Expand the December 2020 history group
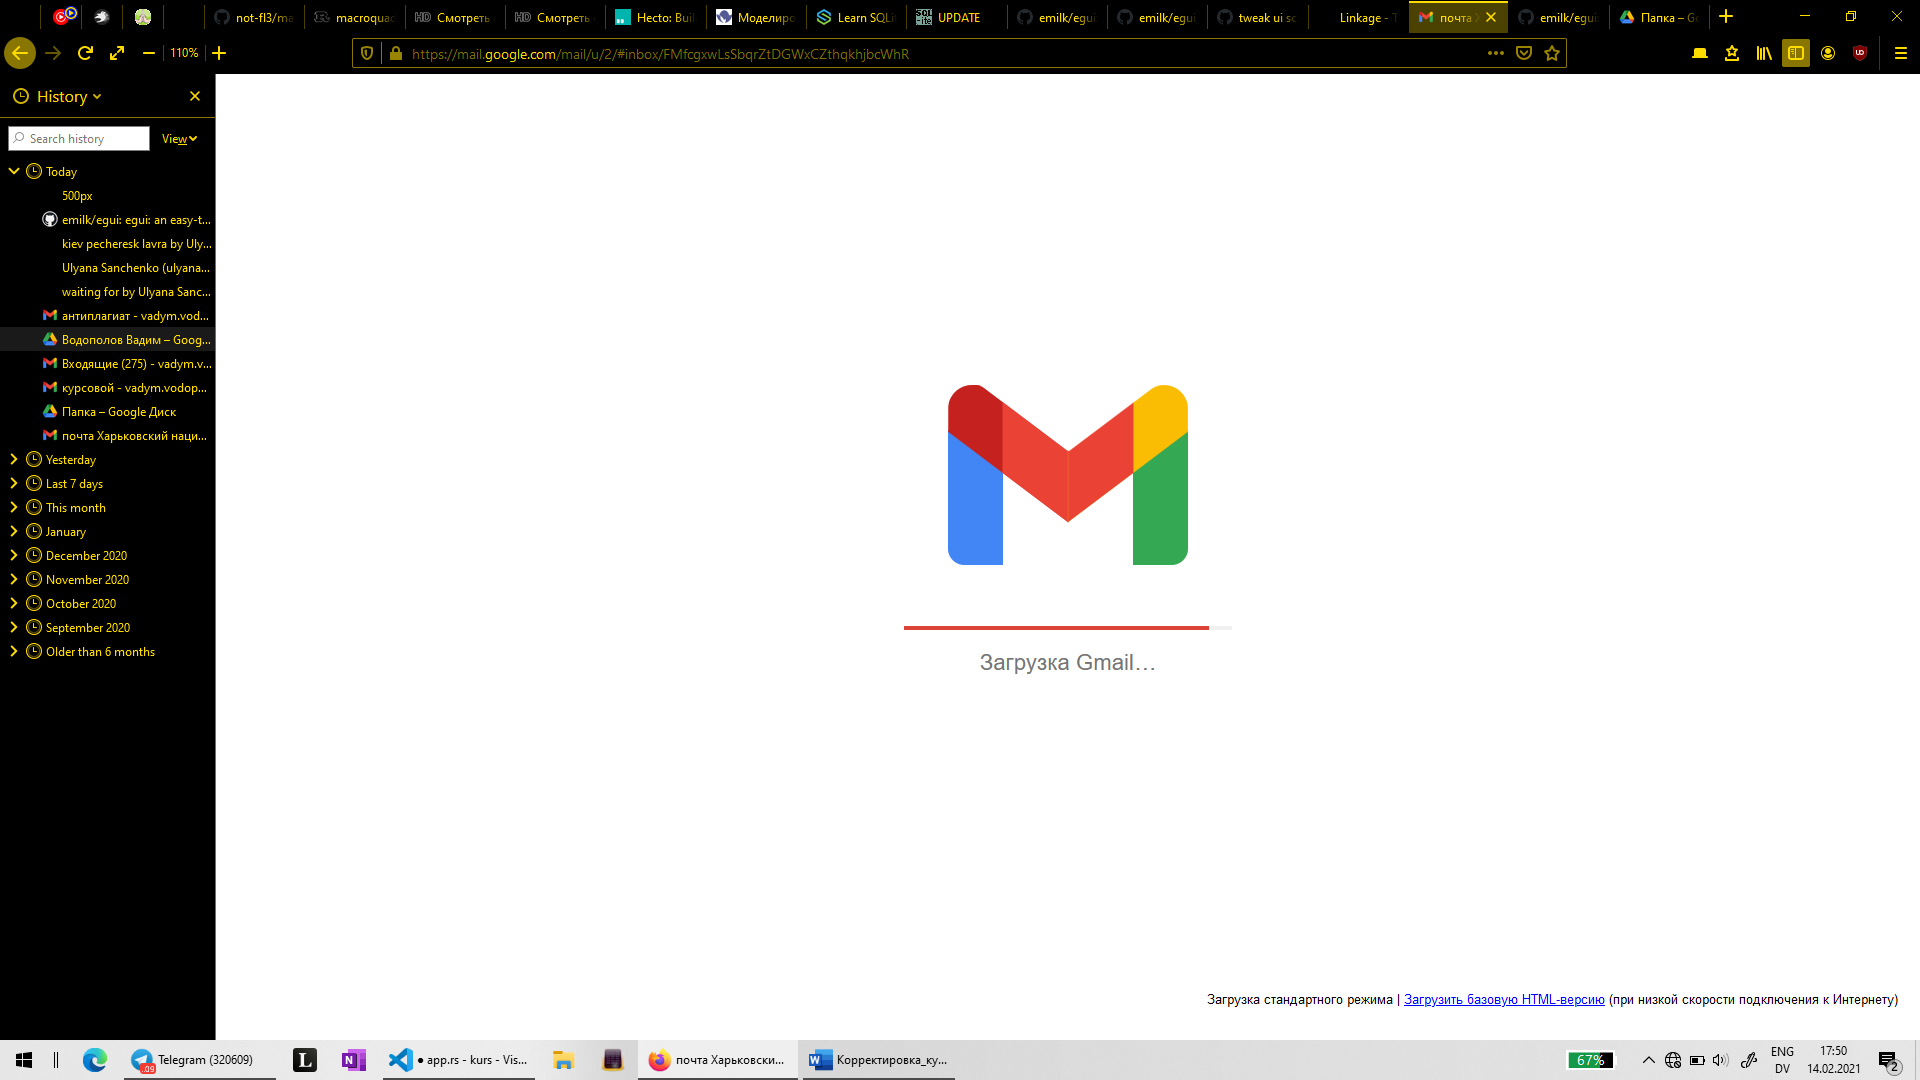 tap(14, 555)
